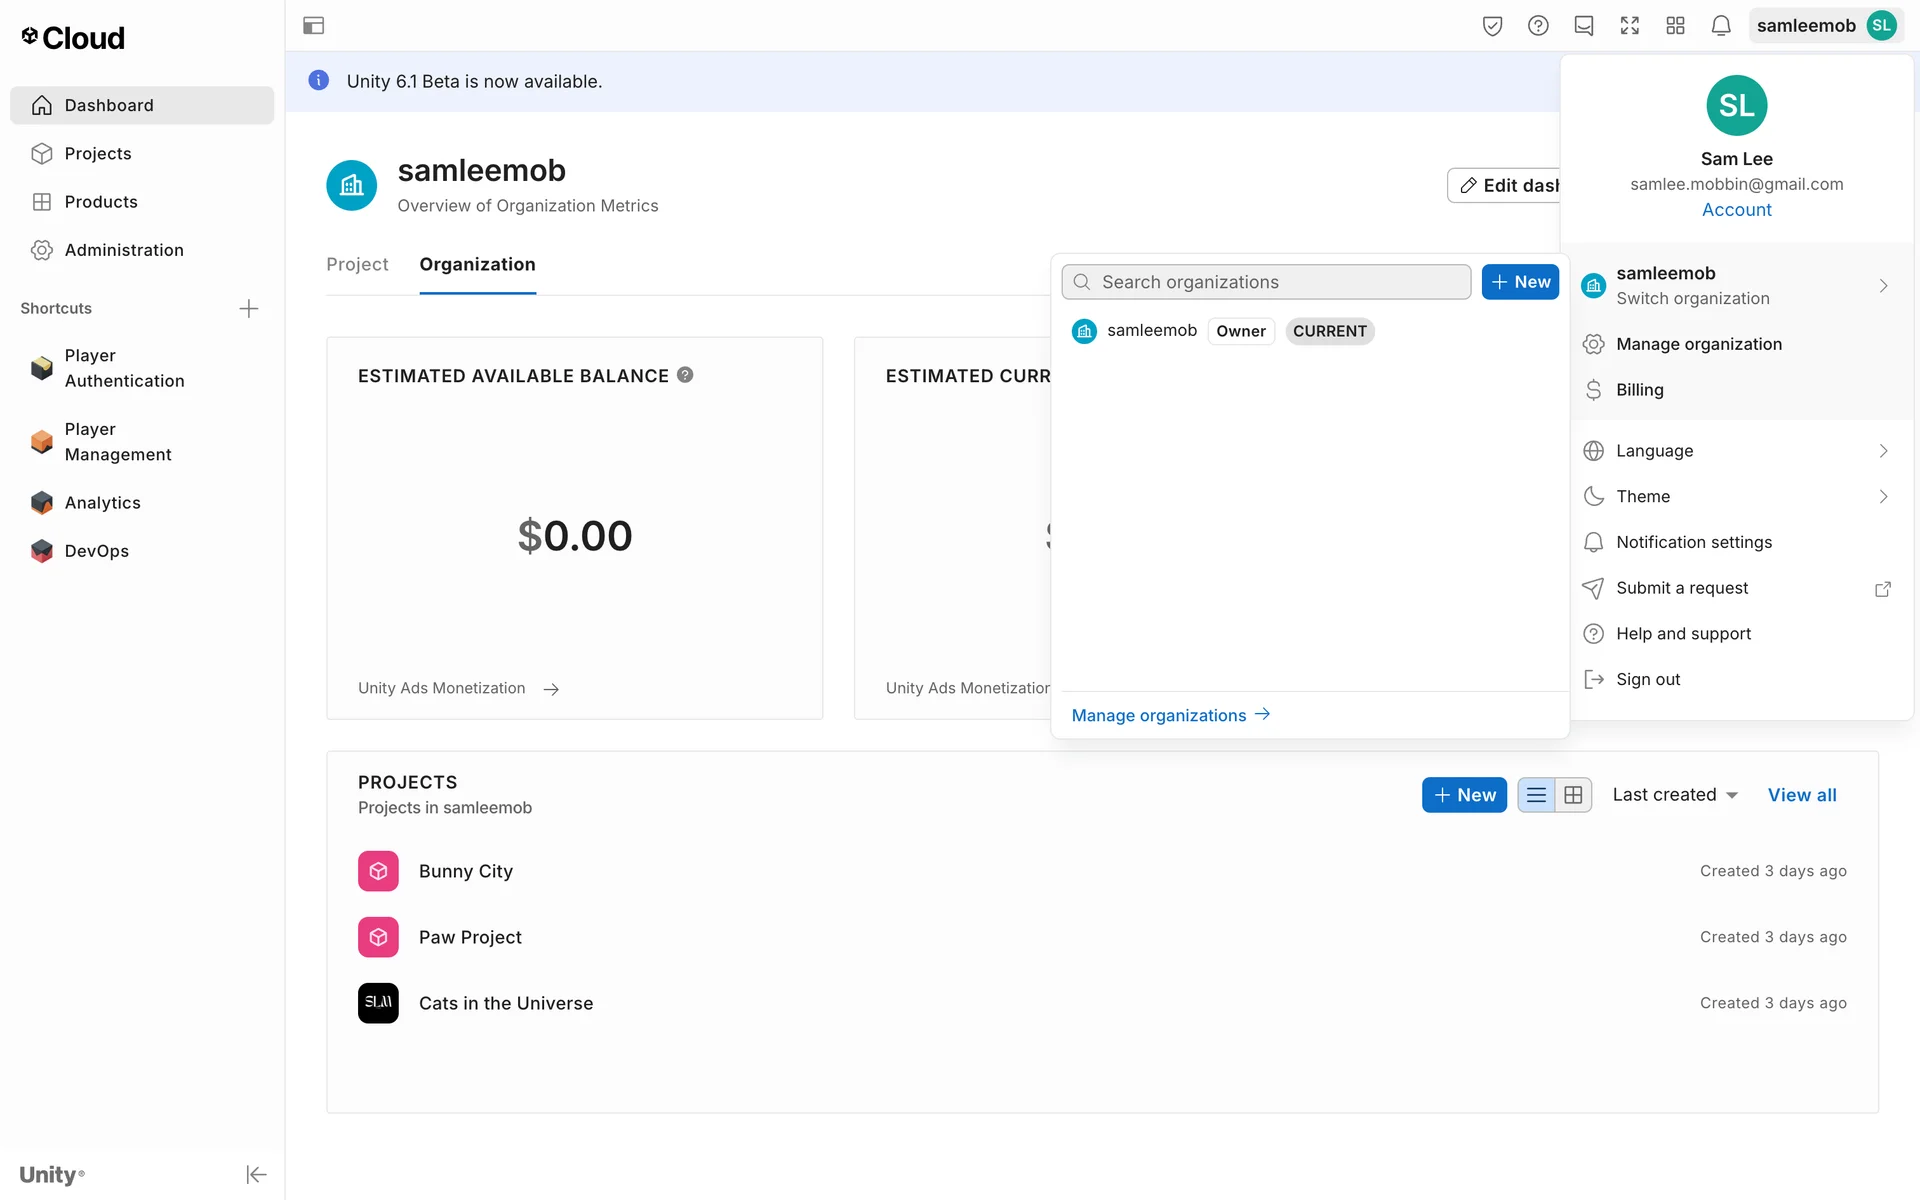The width and height of the screenshot is (1920, 1200).
Task: Switch projects to list view
Action: coord(1536,795)
